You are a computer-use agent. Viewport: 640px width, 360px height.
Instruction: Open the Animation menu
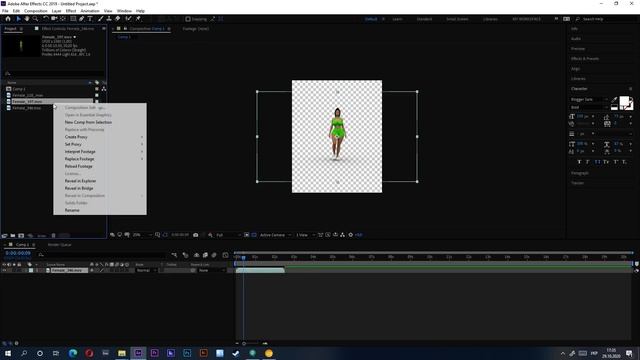coord(90,11)
